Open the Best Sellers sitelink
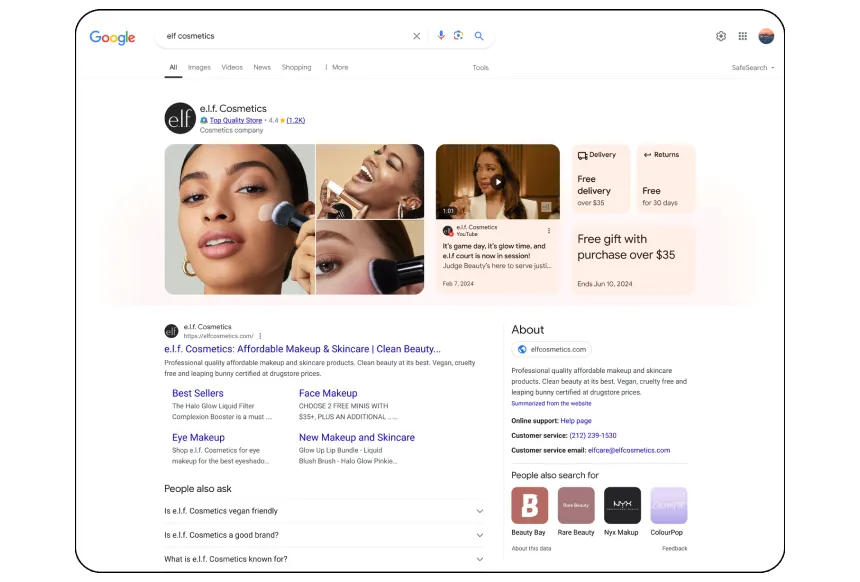The image size is (860, 582). point(198,394)
